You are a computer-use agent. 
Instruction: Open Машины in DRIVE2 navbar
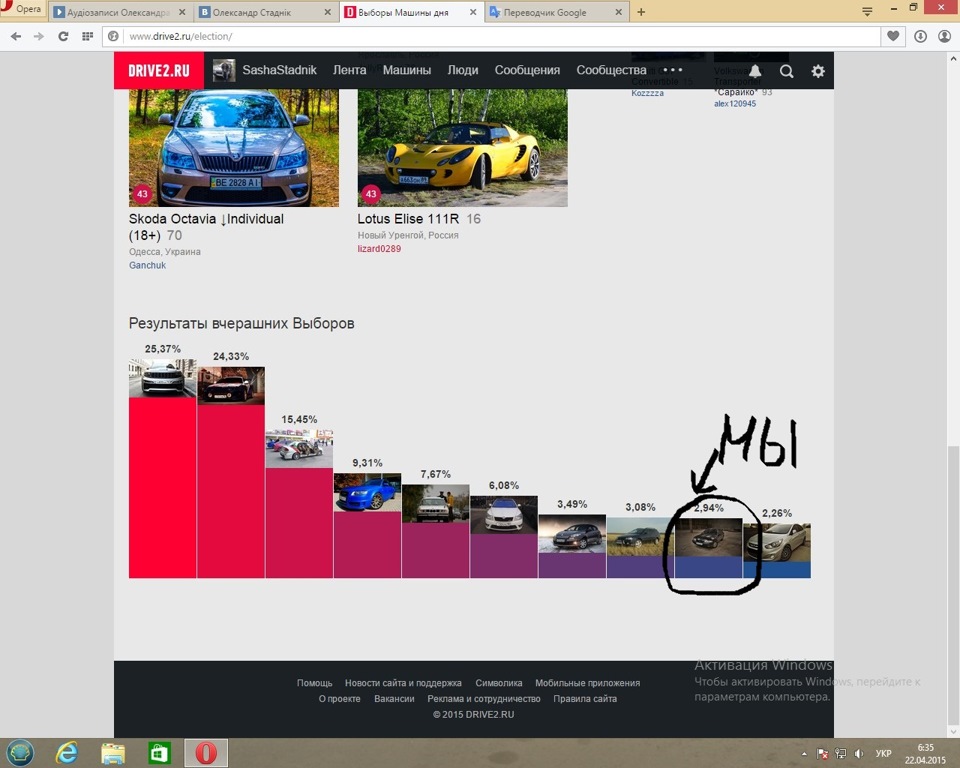point(407,70)
